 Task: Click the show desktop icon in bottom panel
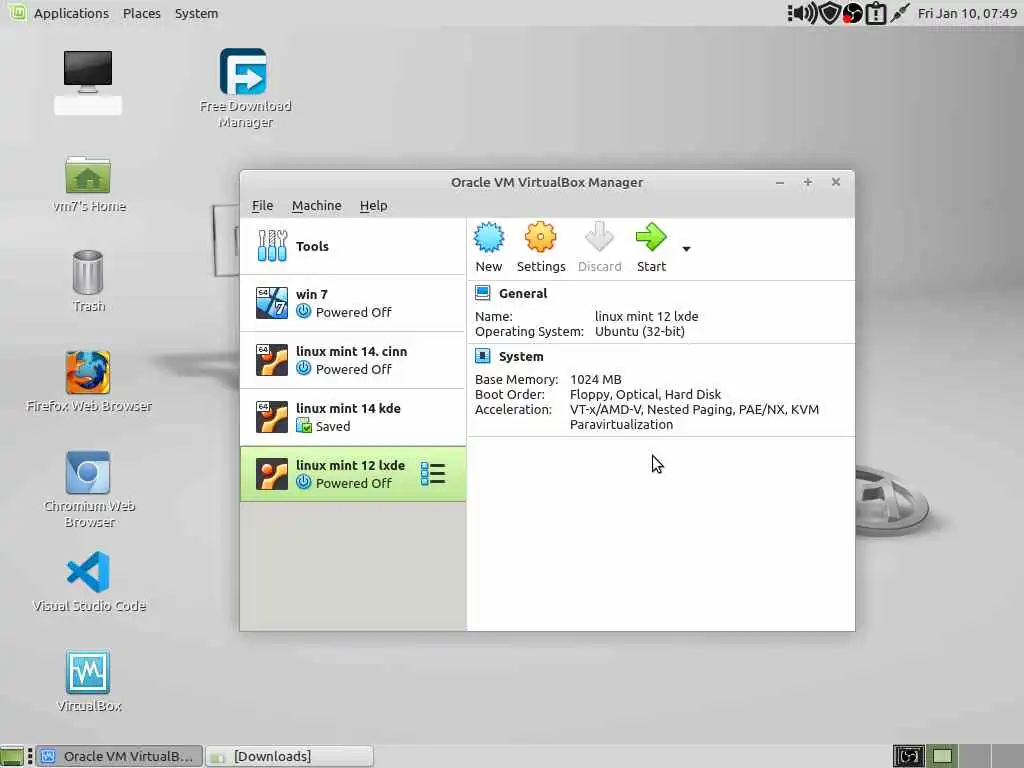click(12, 756)
